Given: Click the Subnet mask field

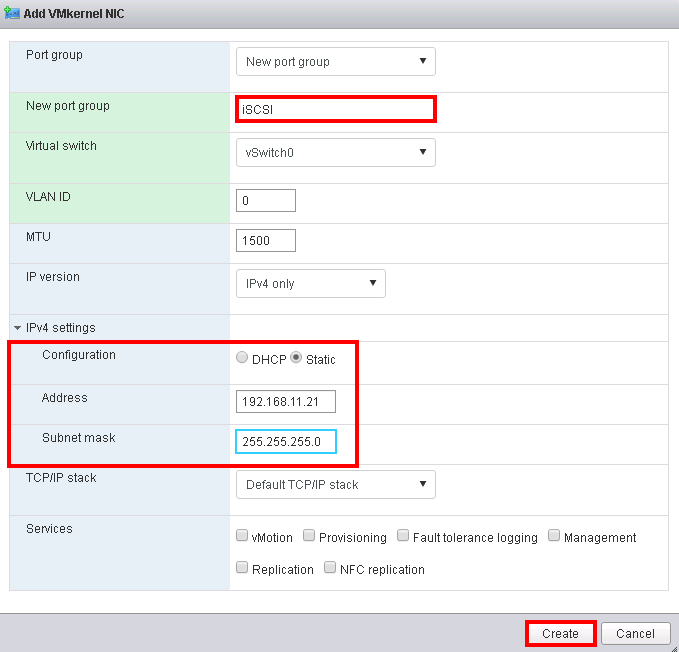Looking at the screenshot, I should coord(286,441).
